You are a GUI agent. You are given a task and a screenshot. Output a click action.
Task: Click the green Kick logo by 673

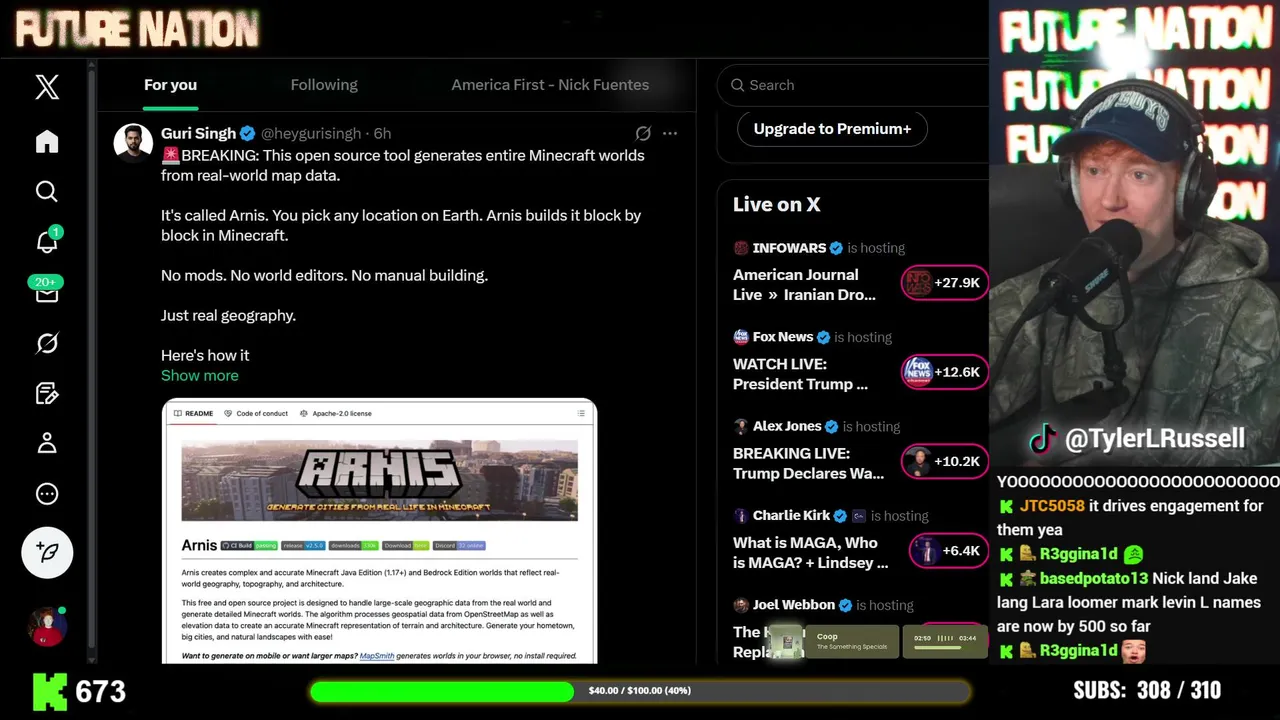(50, 691)
